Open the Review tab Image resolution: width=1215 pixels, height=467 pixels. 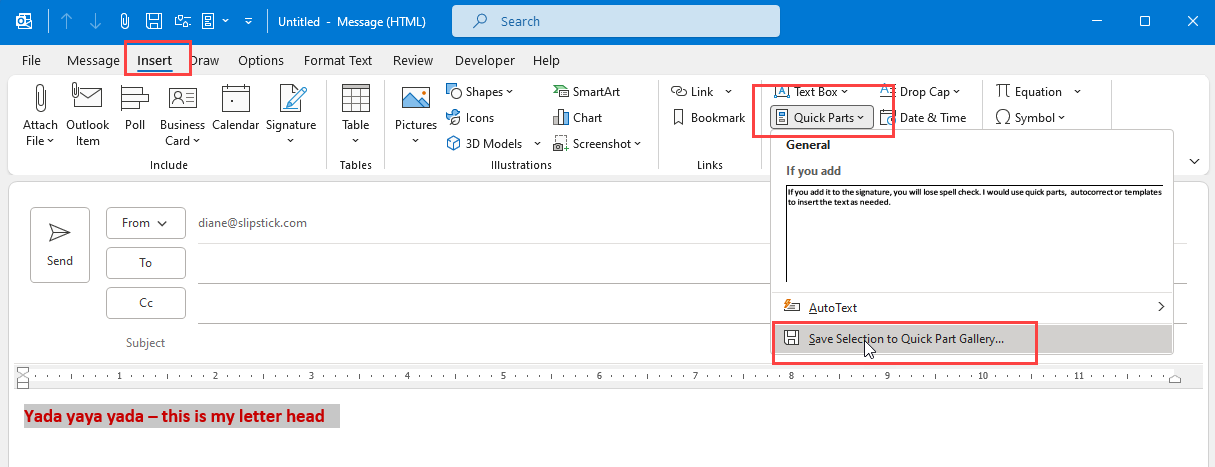[413, 60]
